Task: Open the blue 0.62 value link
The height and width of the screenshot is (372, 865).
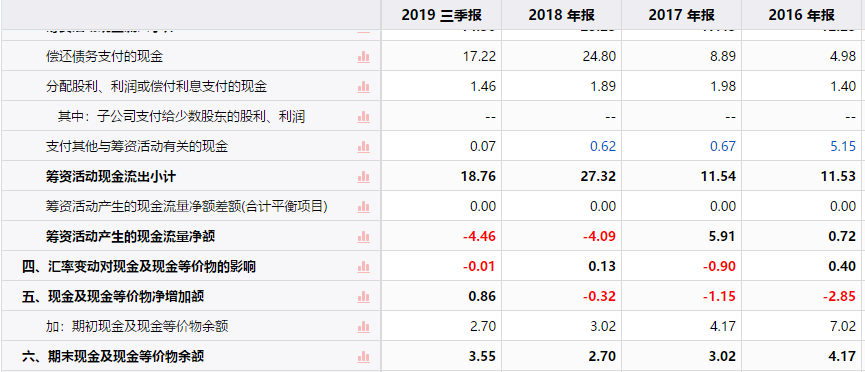Action: (603, 147)
